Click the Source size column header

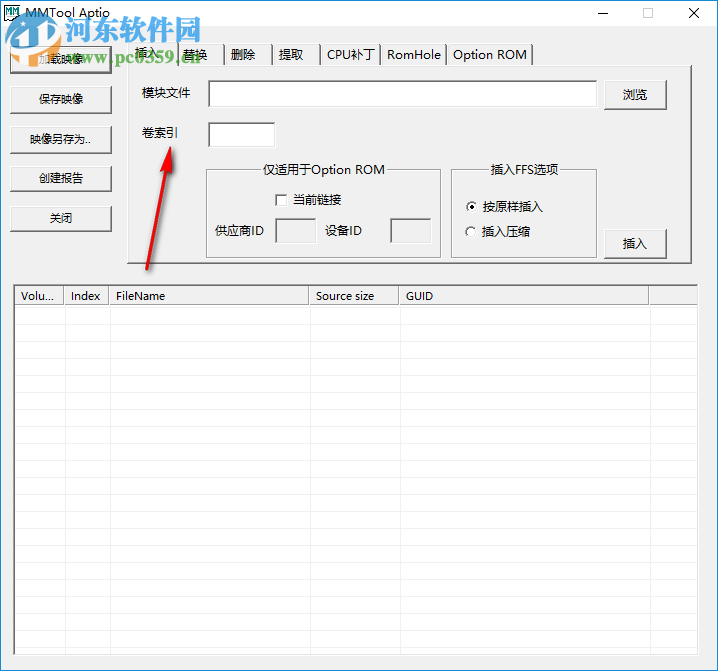click(354, 296)
